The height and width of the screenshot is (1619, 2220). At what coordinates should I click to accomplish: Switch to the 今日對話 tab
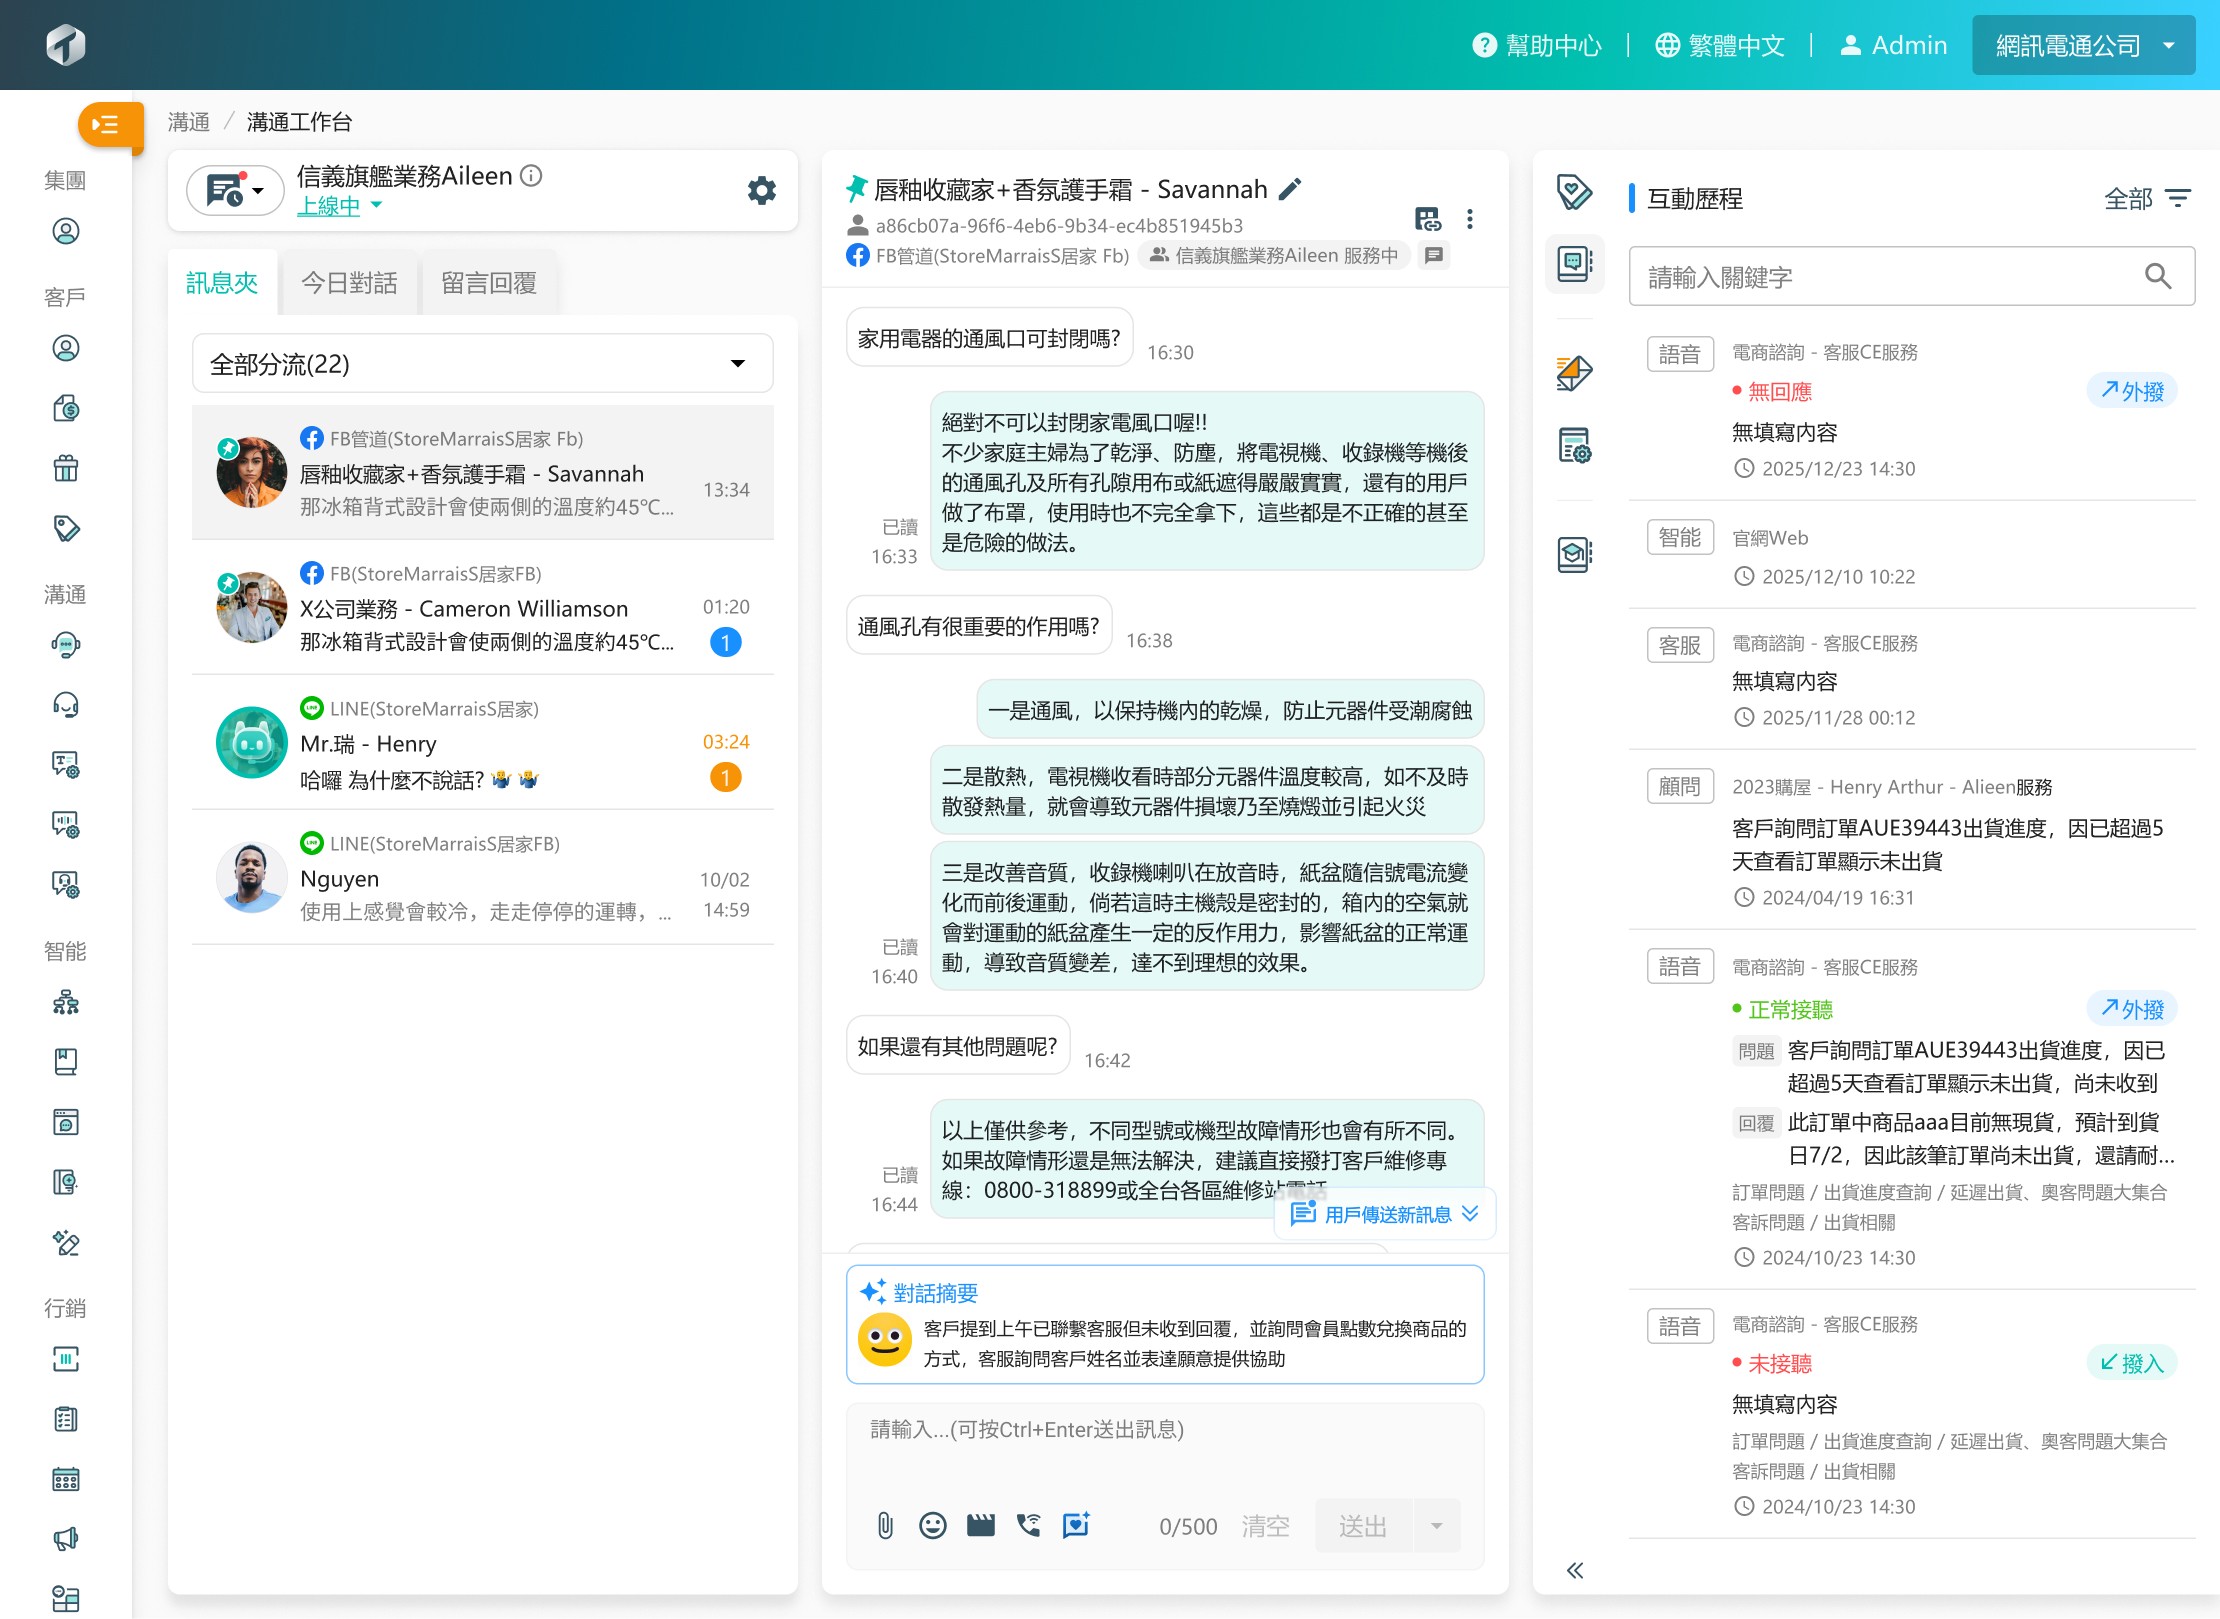[x=349, y=283]
